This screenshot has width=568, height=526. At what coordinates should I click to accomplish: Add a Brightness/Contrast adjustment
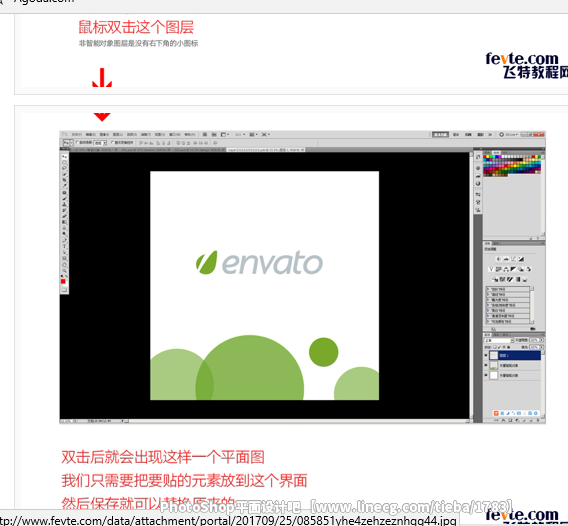pos(499,259)
